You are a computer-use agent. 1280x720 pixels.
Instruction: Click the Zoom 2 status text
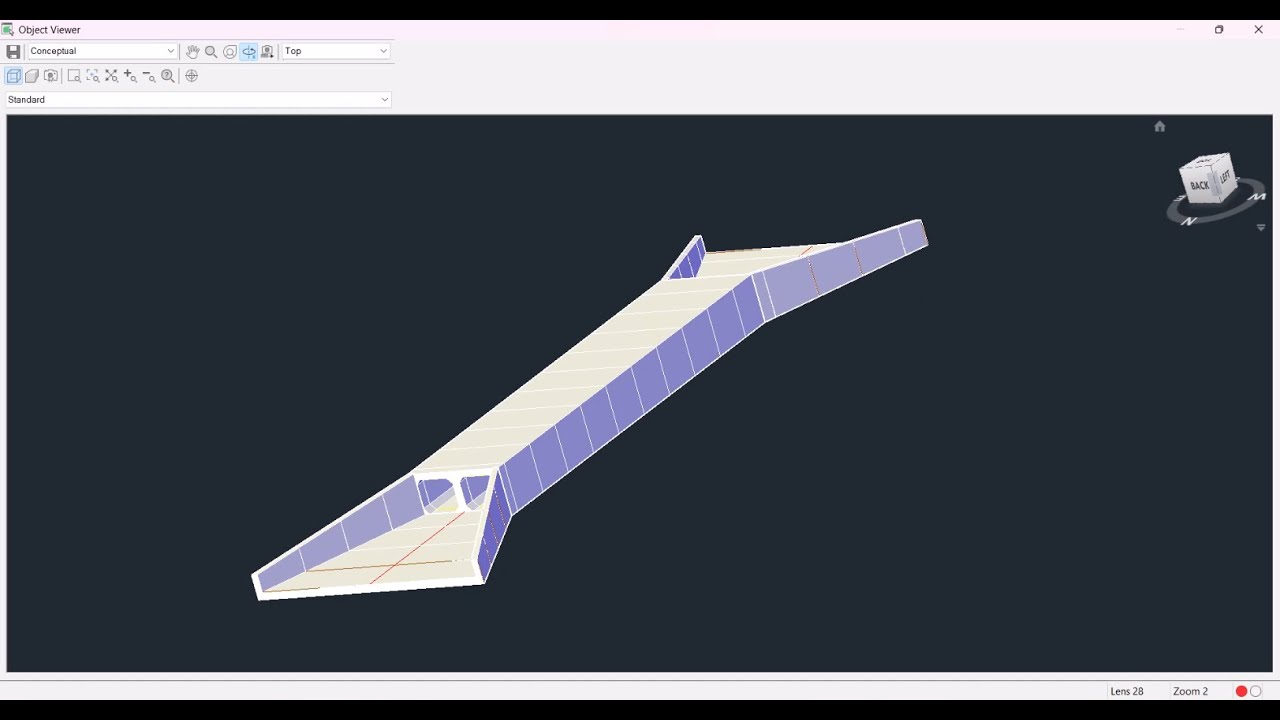point(1190,691)
